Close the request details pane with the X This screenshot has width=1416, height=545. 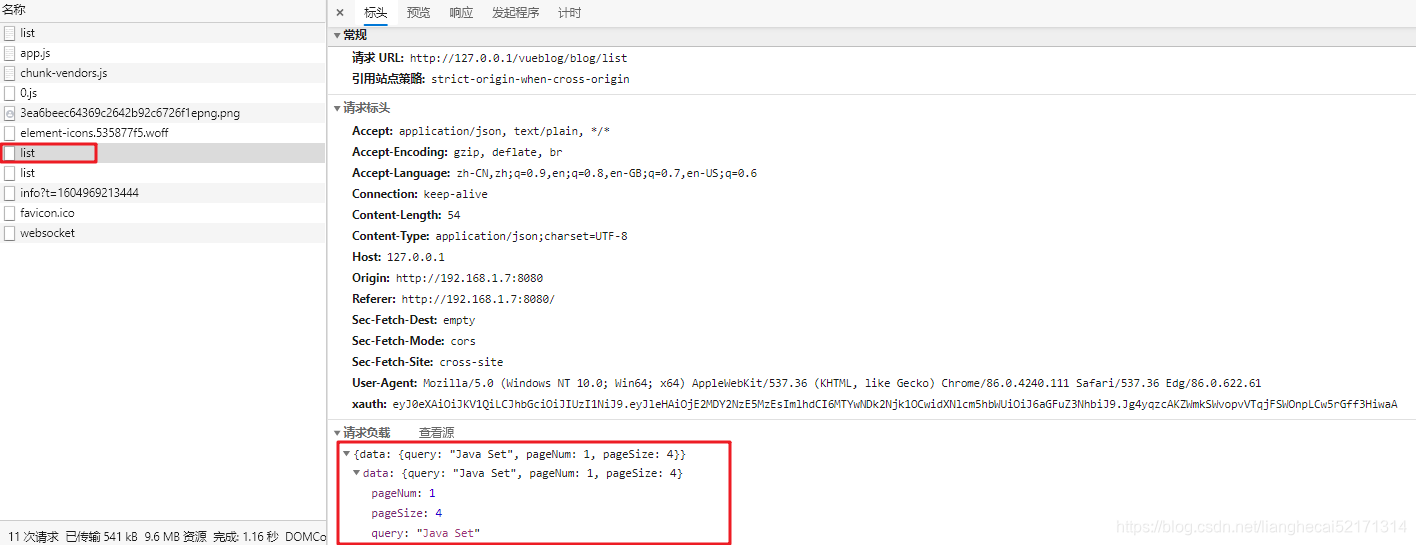tap(340, 13)
